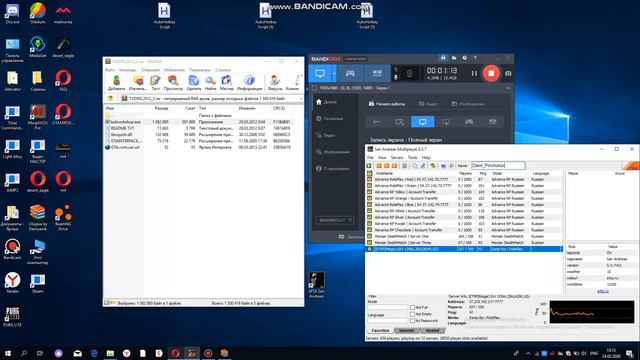Open Video section in Bandicam sidebar
640x360 pixels.
[326, 135]
